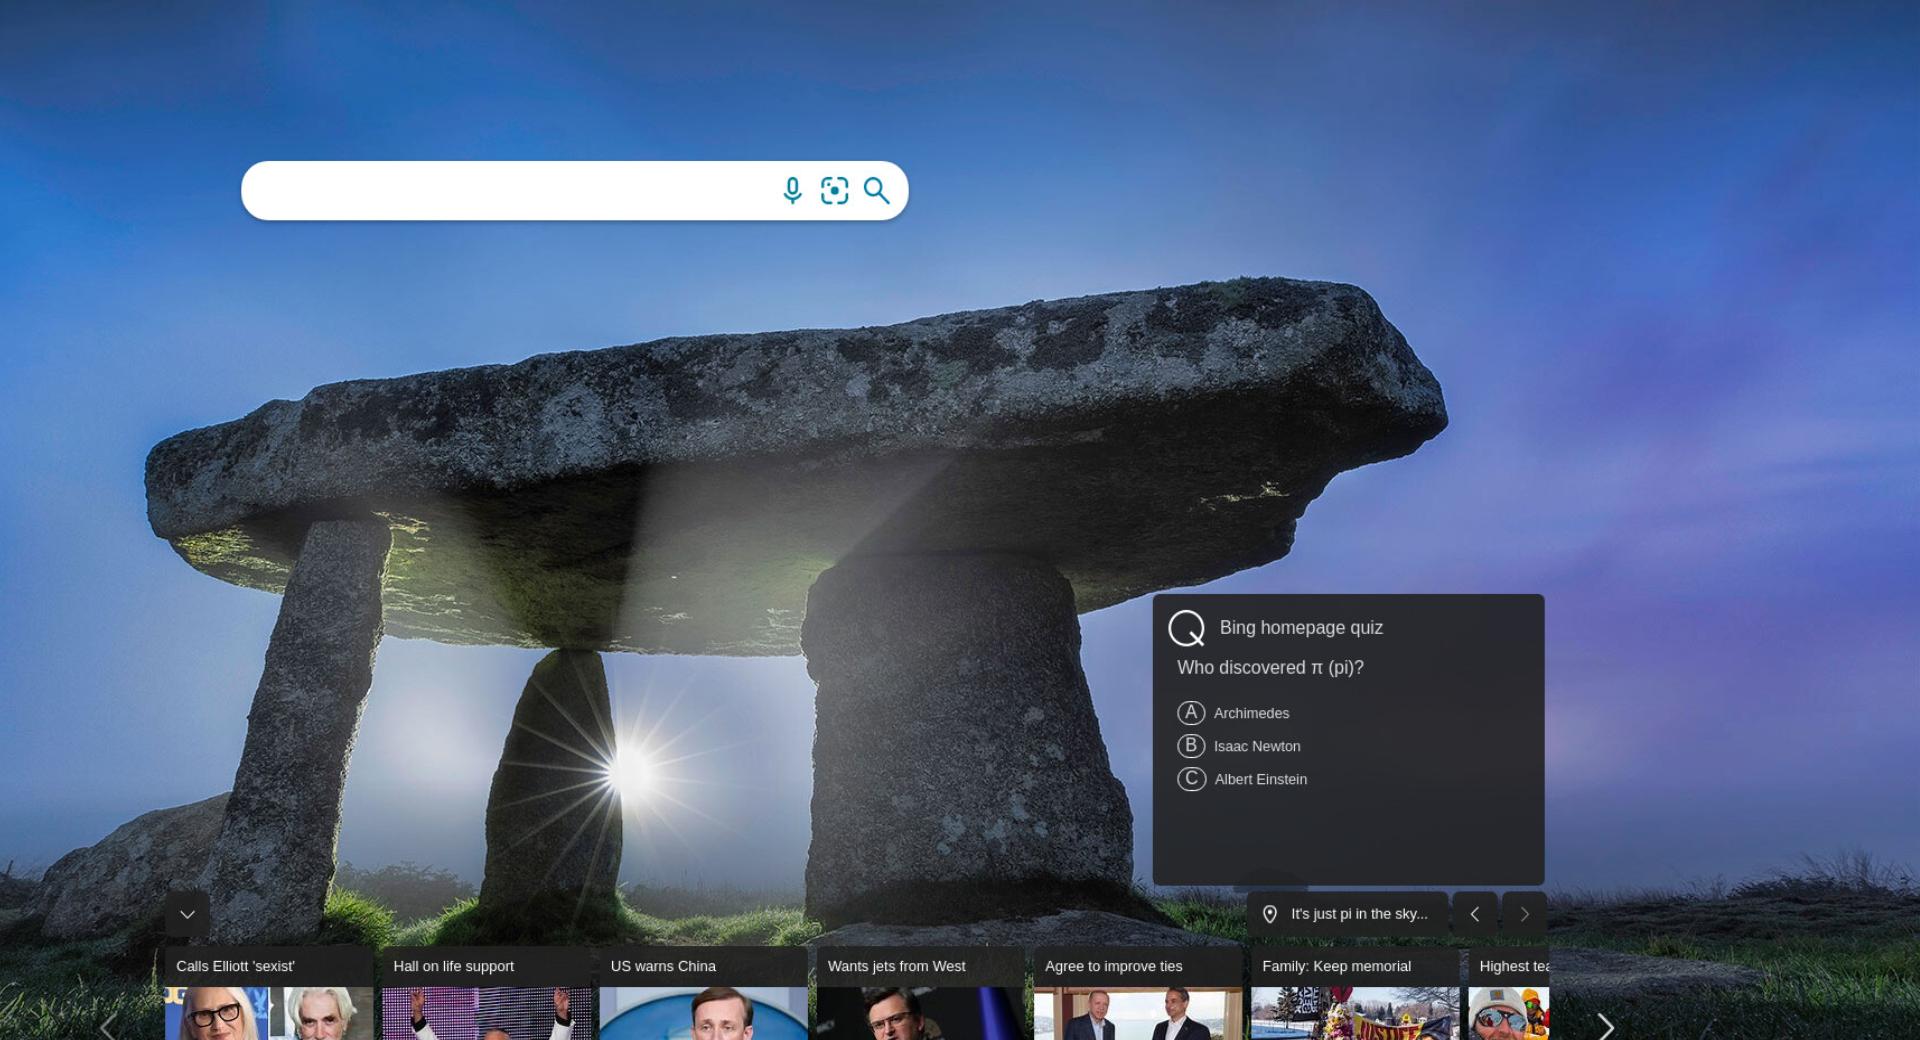This screenshot has height=1040, width=1920.
Task: Open visual search camera icon
Action: click(x=834, y=190)
